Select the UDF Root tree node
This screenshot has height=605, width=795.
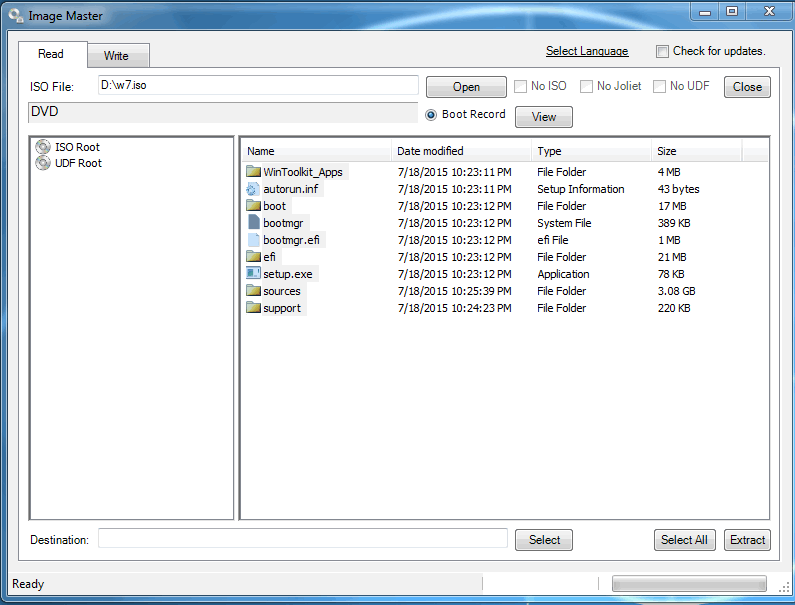point(79,163)
